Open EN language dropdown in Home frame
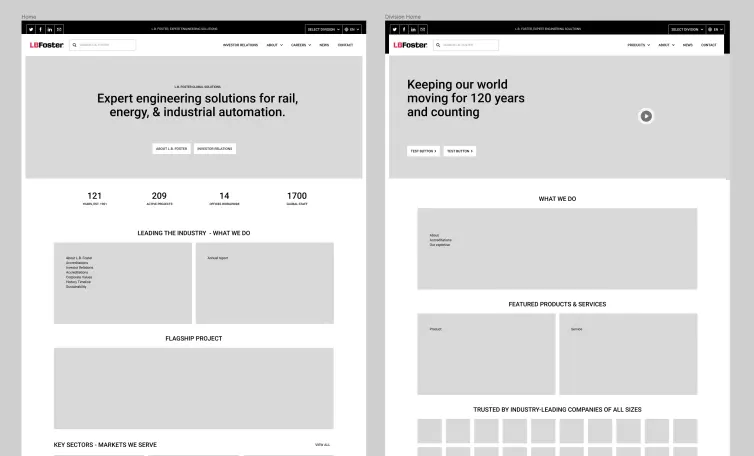The width and height of the screenshot is (754, 456). 352,29
